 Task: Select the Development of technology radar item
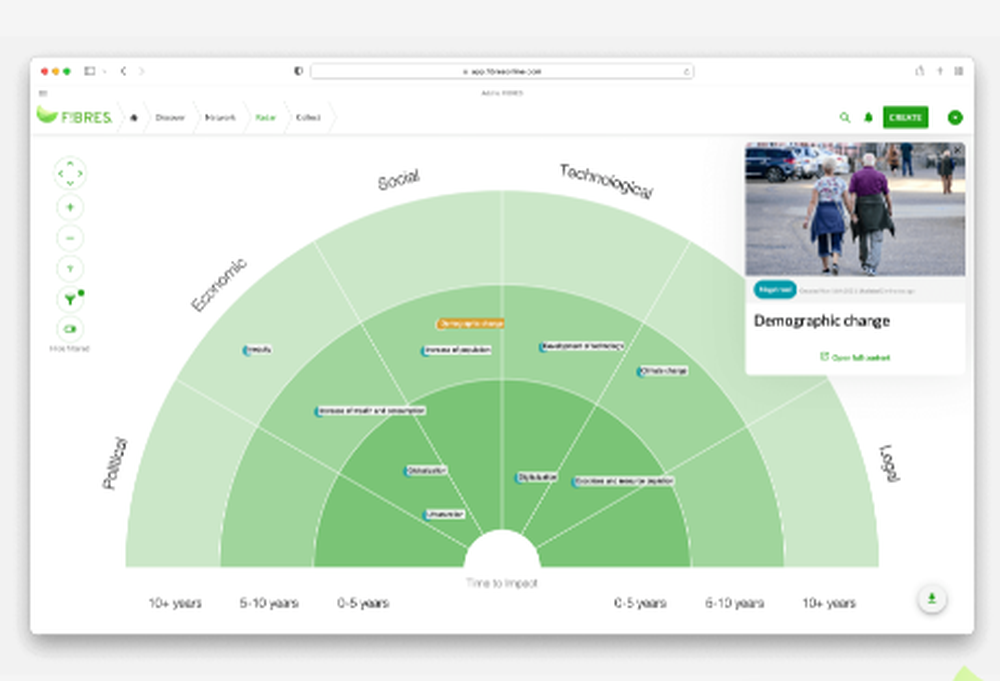(582, 346)
